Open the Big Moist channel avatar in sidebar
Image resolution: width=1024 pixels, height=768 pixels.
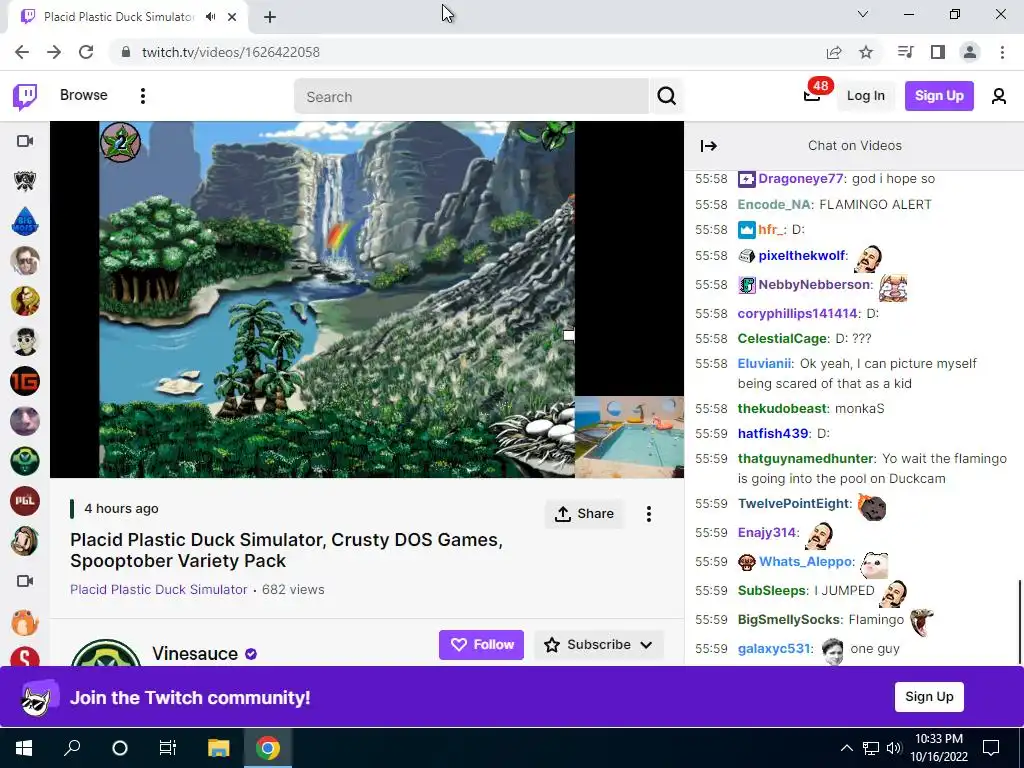coord(25,221)
